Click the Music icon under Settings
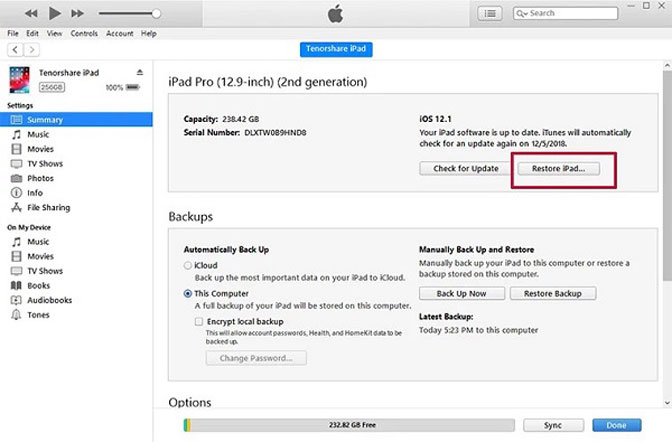672x442 pixels. click(16, 135)
